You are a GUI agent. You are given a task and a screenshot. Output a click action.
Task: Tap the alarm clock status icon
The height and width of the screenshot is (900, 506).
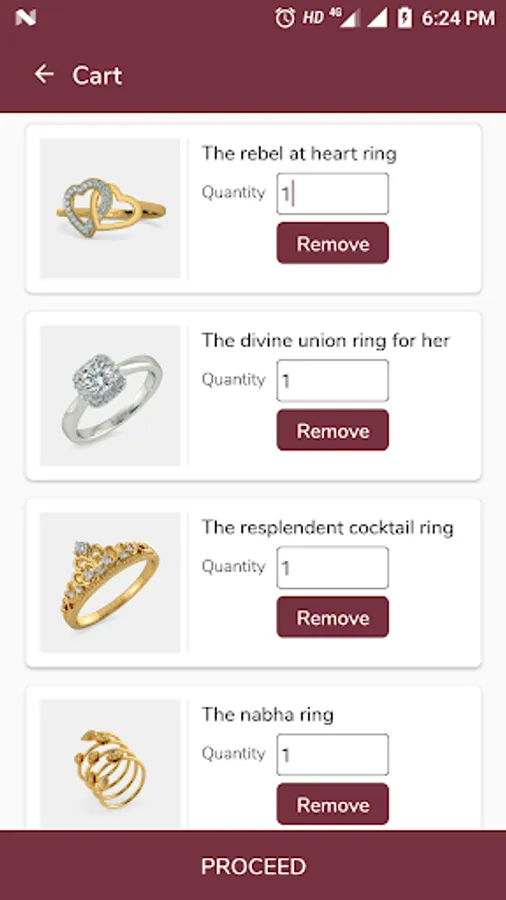click(285, 18)
